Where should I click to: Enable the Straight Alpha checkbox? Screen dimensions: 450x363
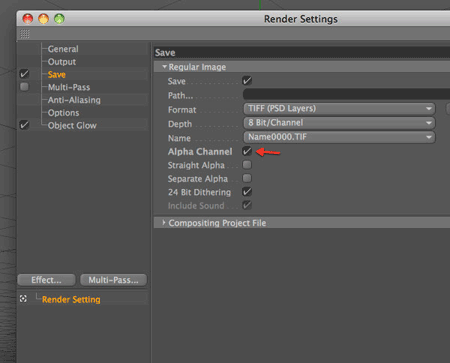pos(247,165)
